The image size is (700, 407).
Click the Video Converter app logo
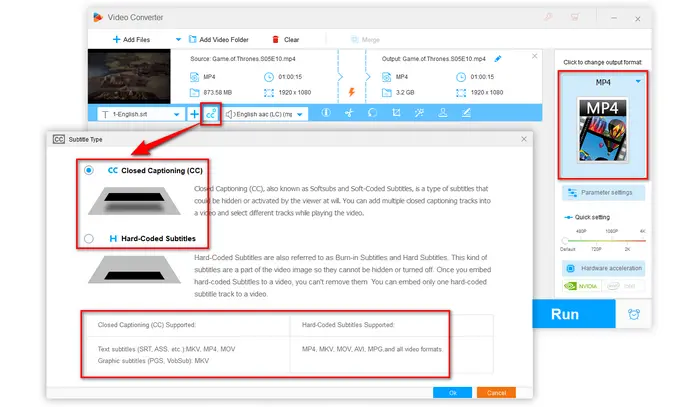pos(98,17)
